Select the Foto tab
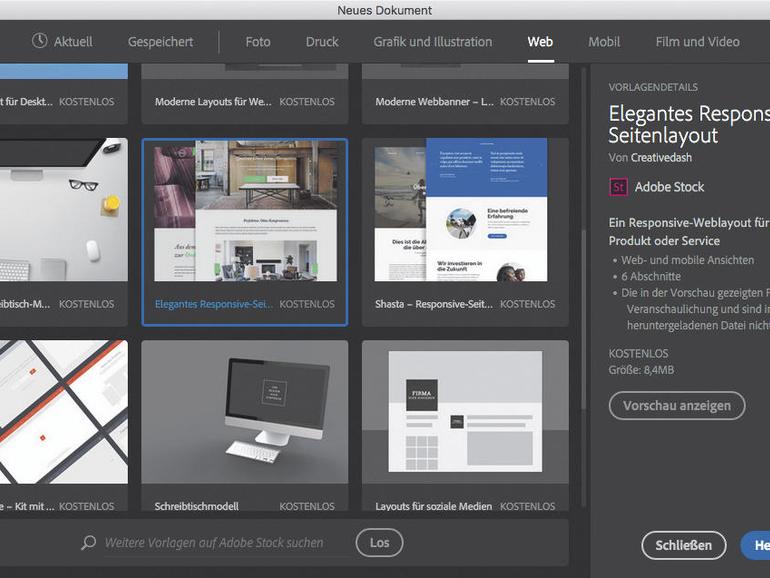Viewport: 770px width, 578px height. (258, 42)
